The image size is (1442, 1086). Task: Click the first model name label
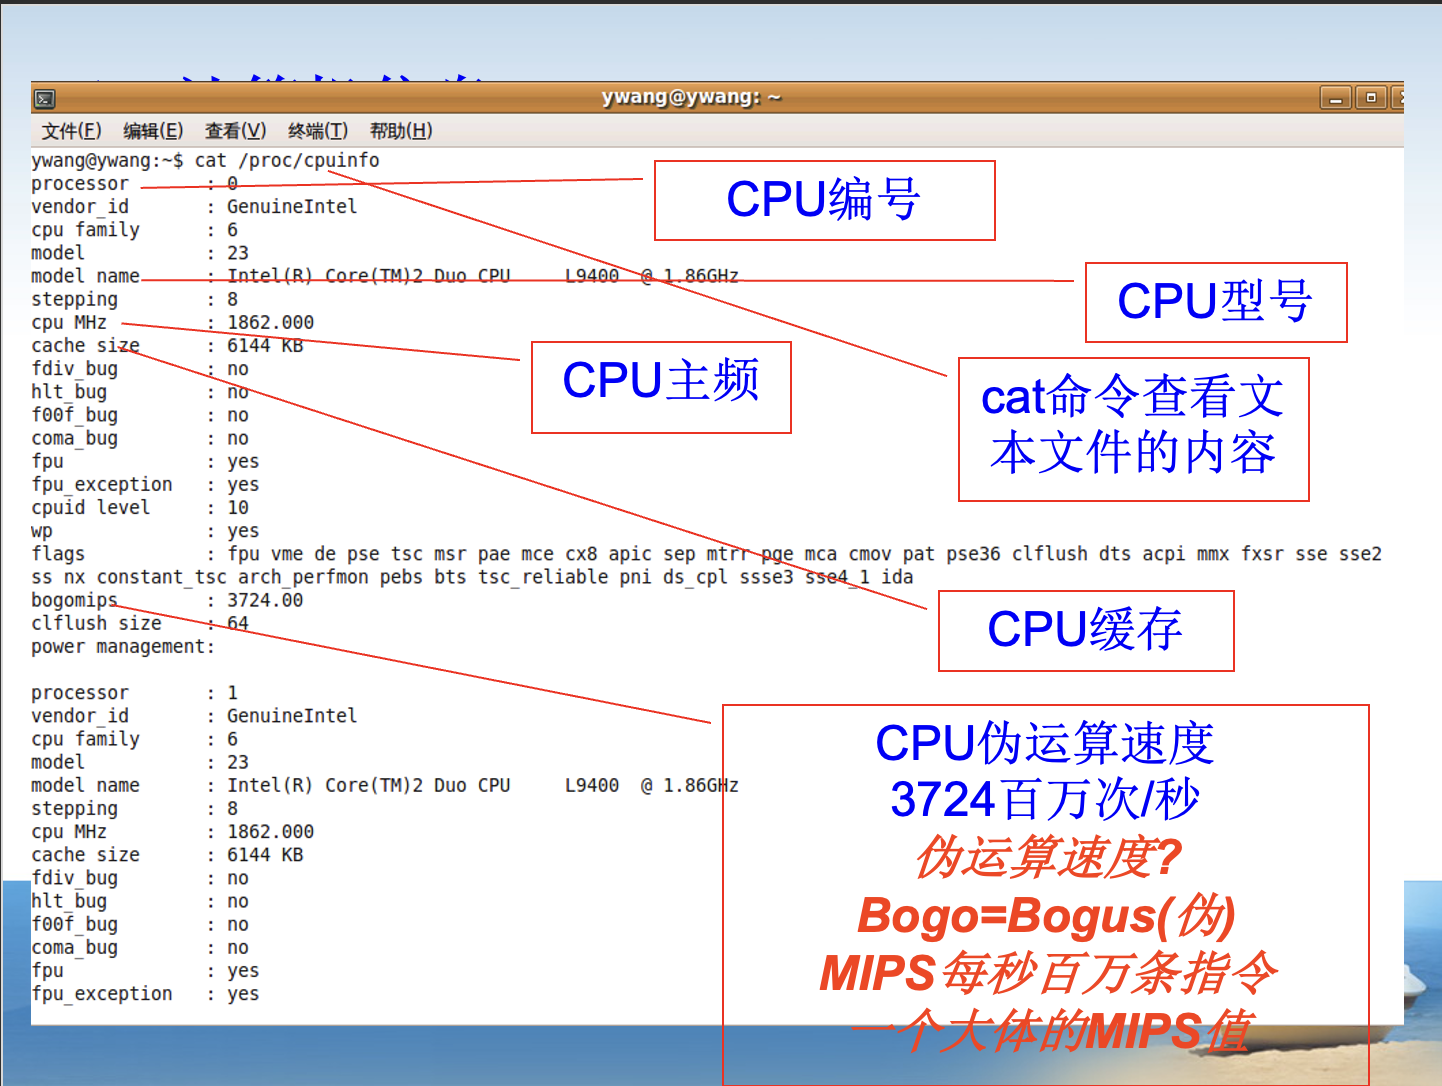coord(85,276)
